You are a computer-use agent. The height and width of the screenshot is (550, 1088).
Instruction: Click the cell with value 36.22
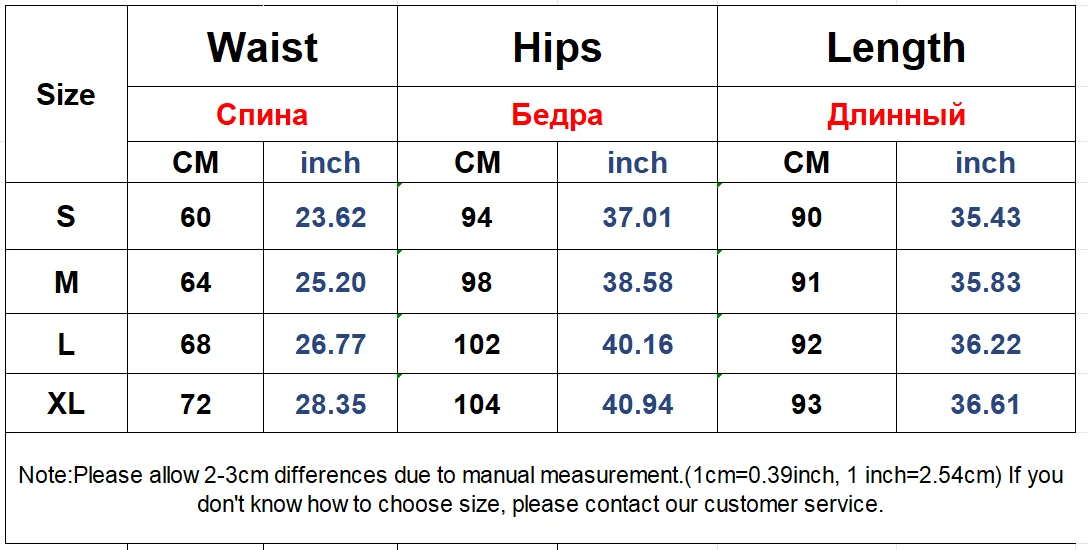(x=986, y=344)
